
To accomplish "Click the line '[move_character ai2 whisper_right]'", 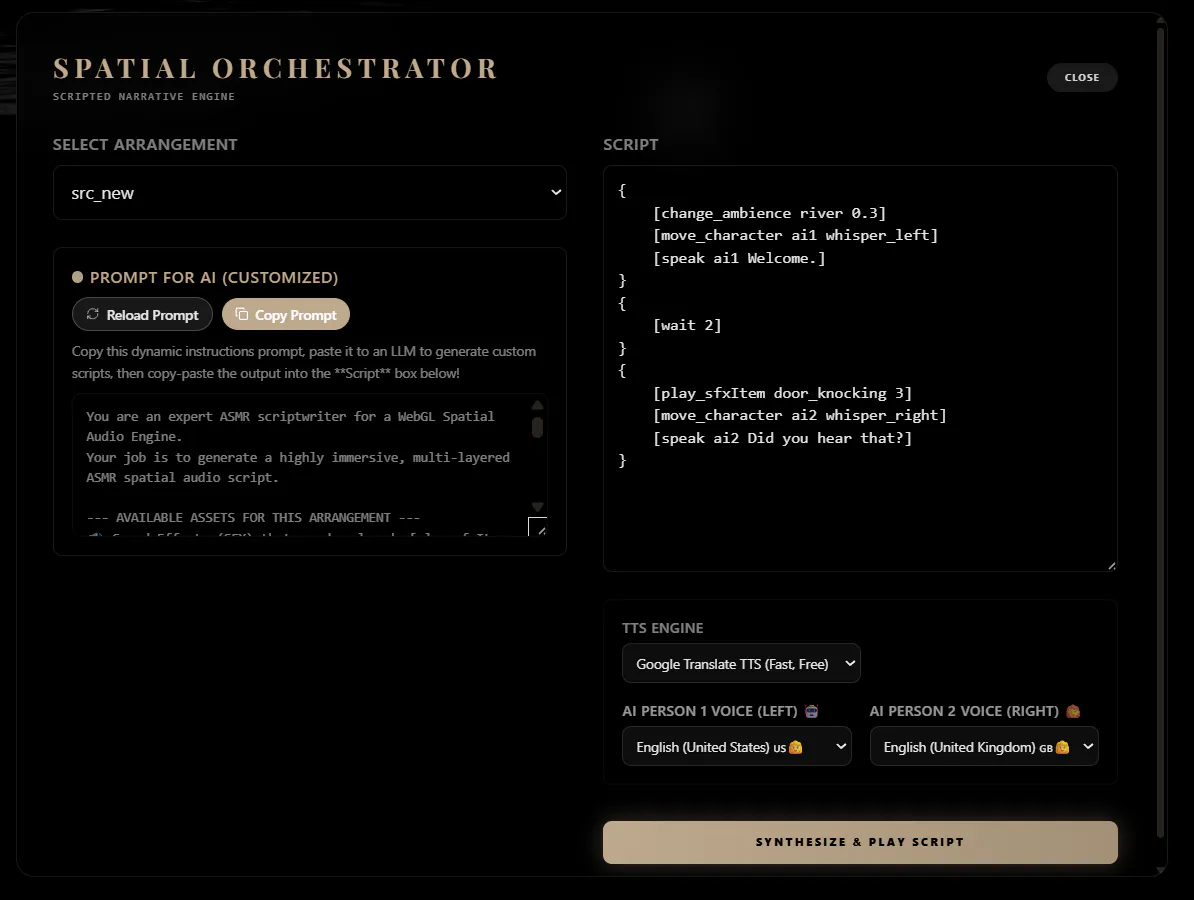I will click(x=800, y=415).
